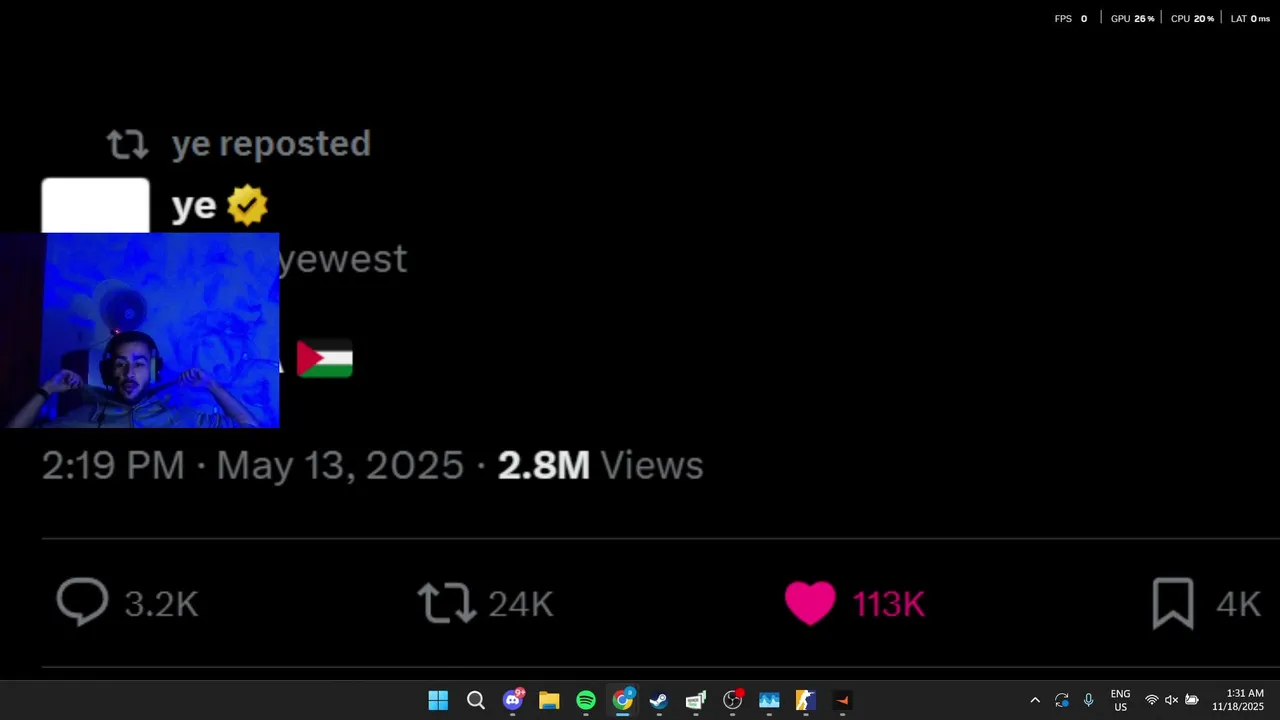Bookmark the post with the bookmark icon

(1173, 603)
